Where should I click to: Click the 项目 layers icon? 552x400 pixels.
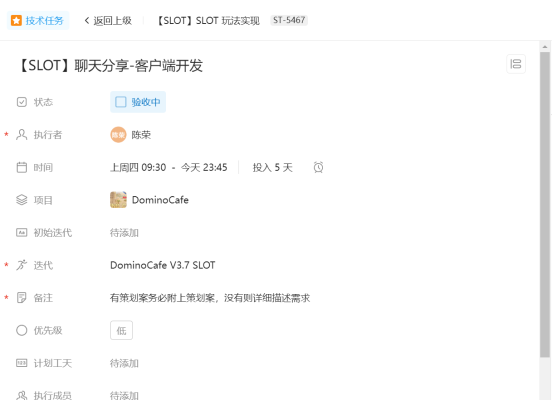coord(22,200)
